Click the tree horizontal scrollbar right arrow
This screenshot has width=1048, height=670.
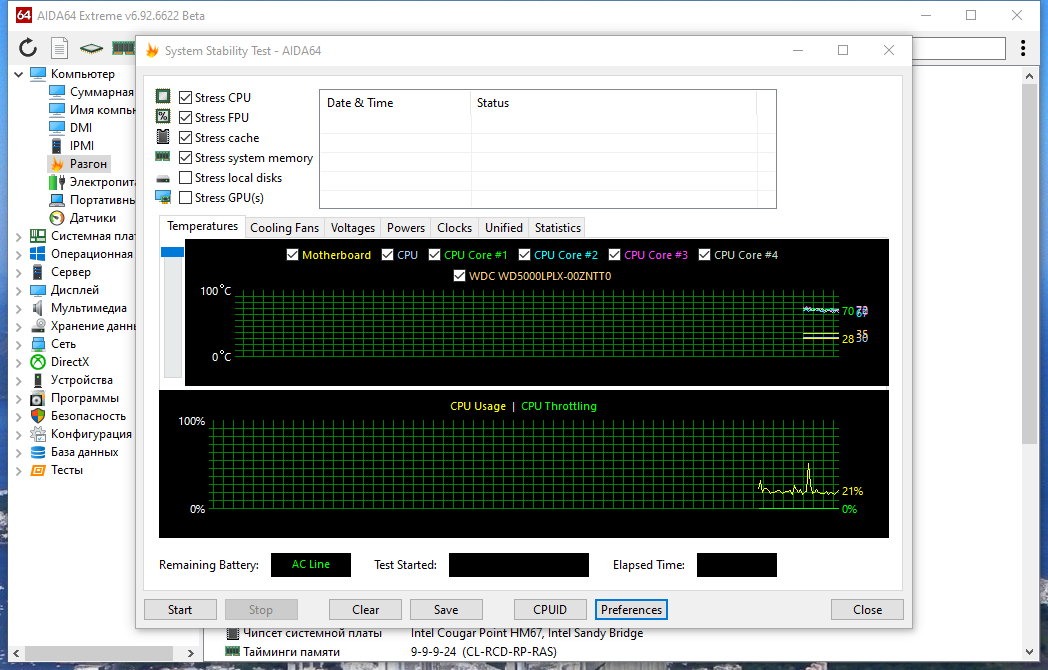click(190, 653)
